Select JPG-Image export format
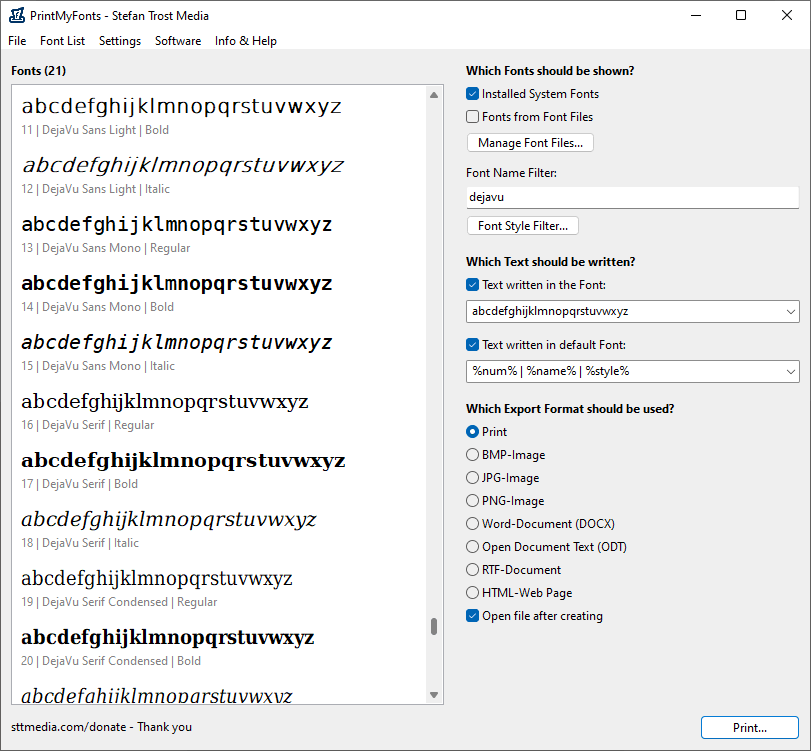 point(472,478)
